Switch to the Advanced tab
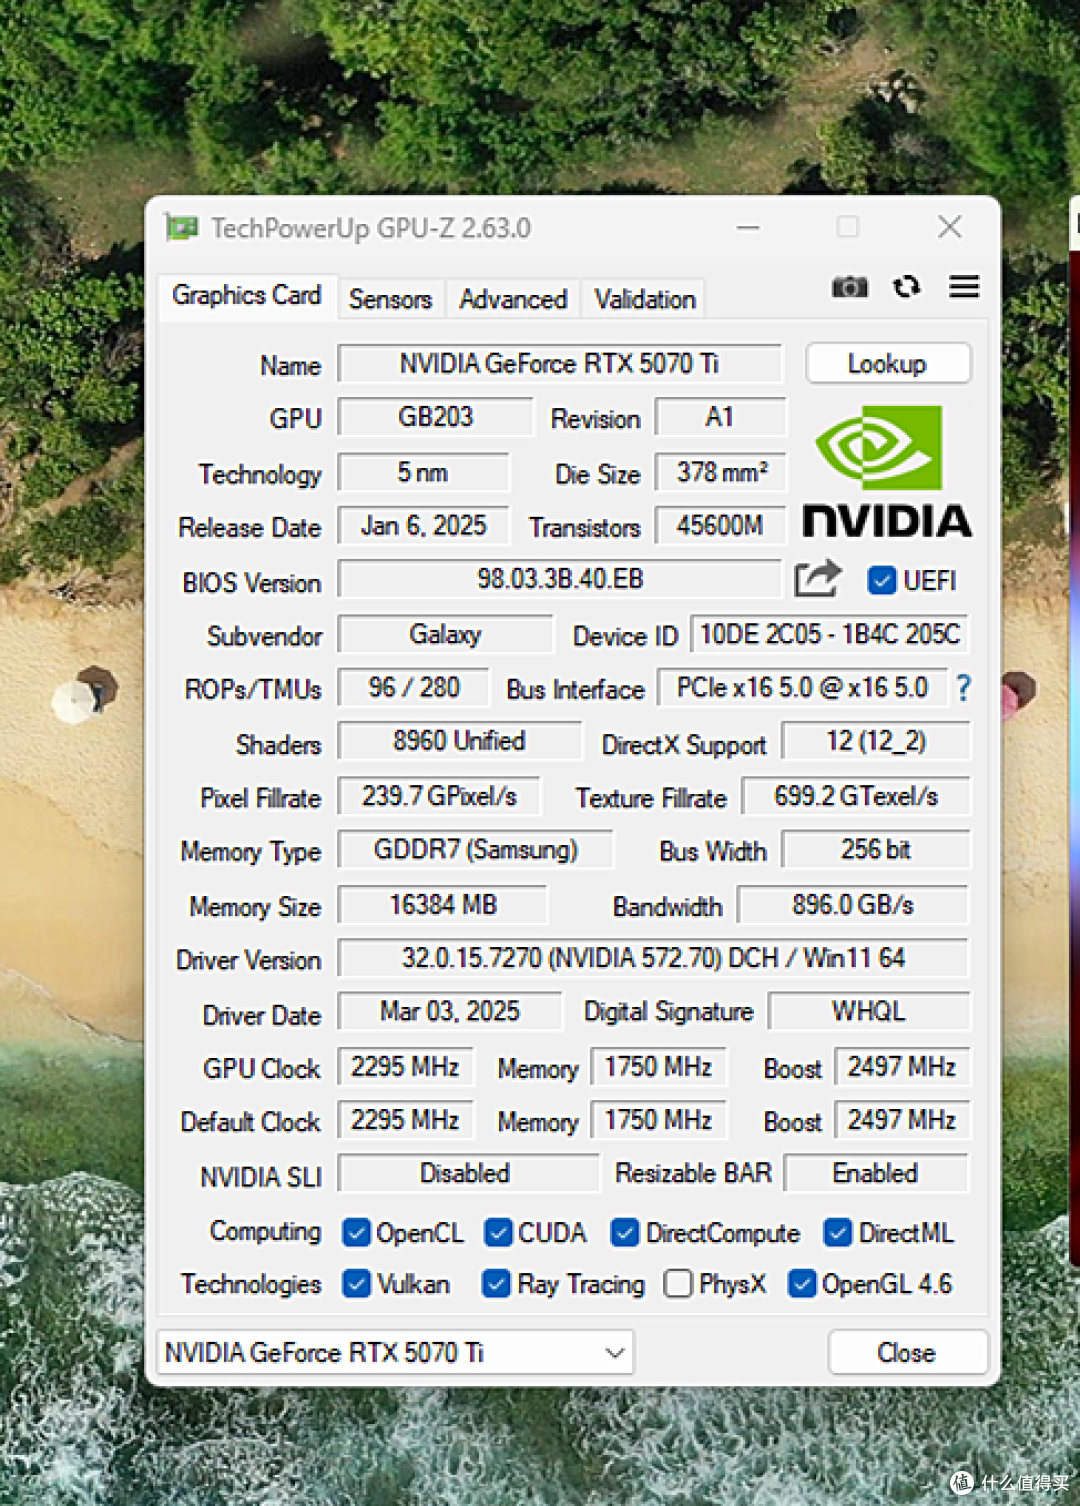The width and height of the screenshot is (1080, 1506). [513, 299]
